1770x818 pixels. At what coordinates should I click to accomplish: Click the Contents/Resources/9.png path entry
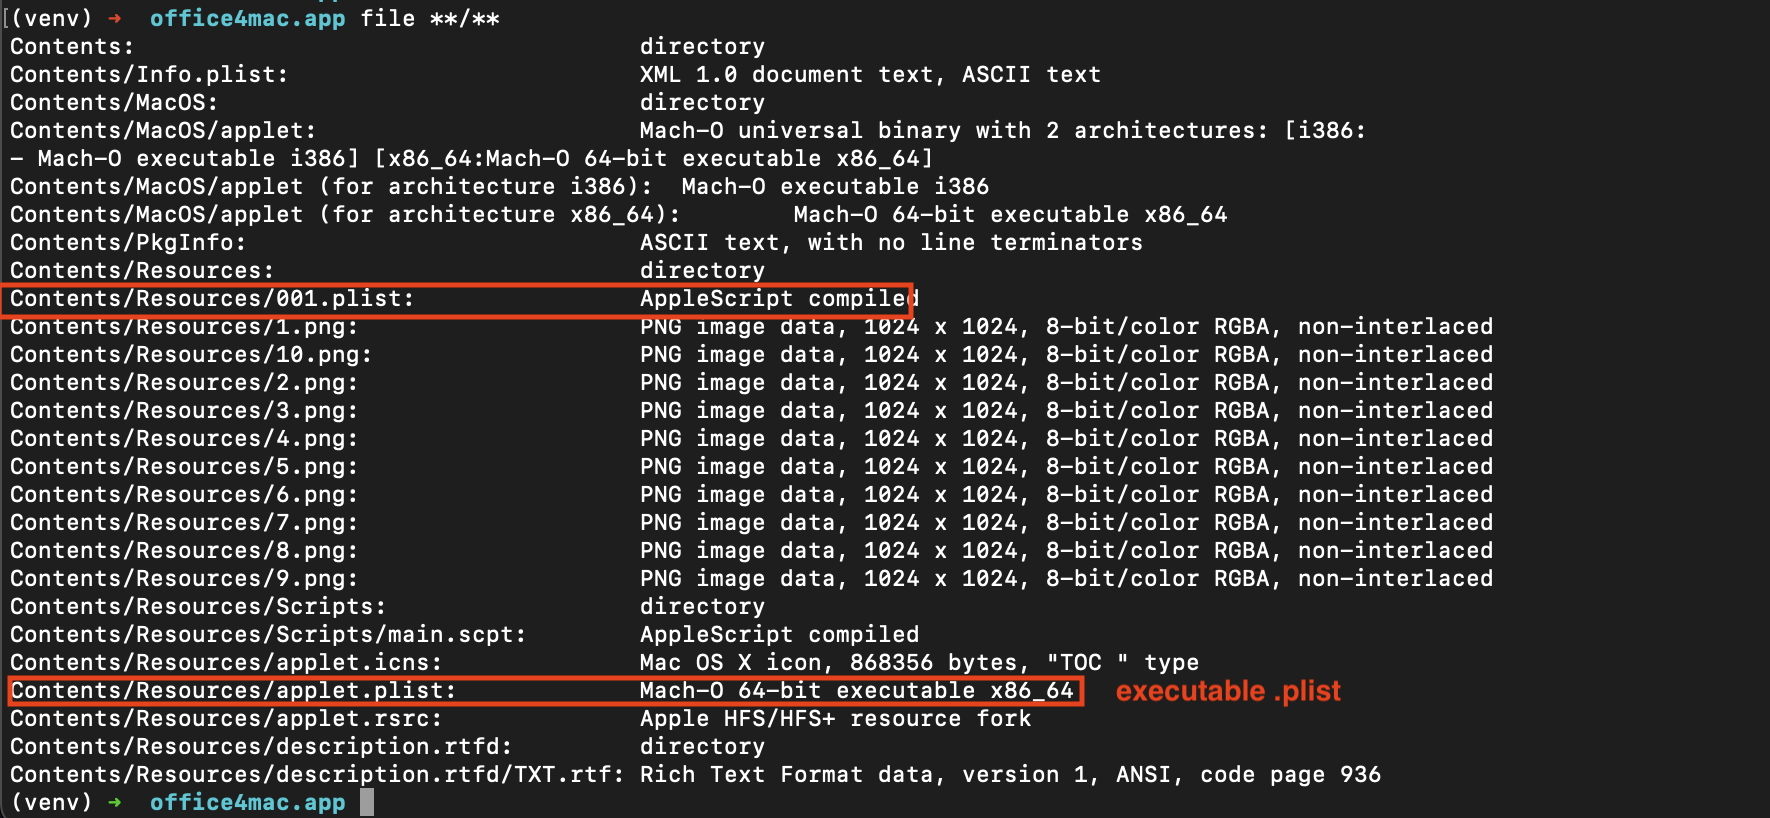click(x=183, y=579)
